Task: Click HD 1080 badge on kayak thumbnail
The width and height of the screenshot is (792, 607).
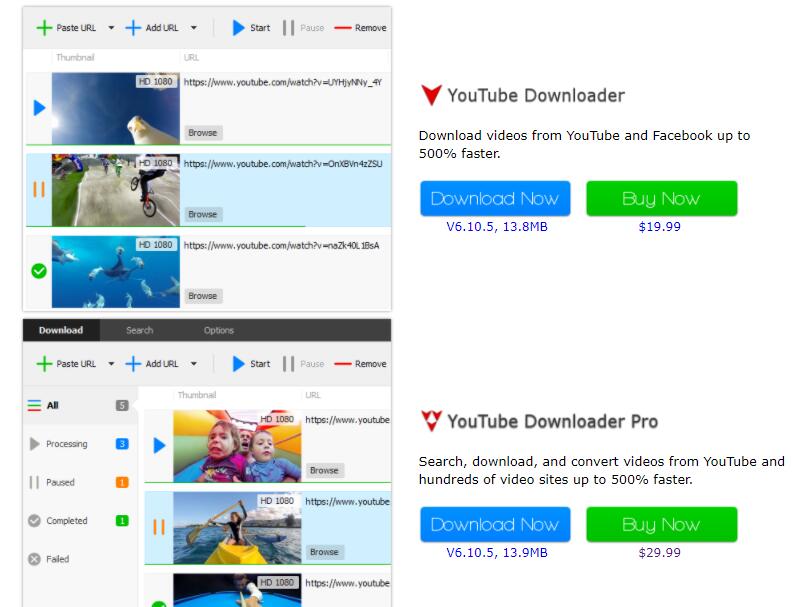Action: click(x=277, y=500)
